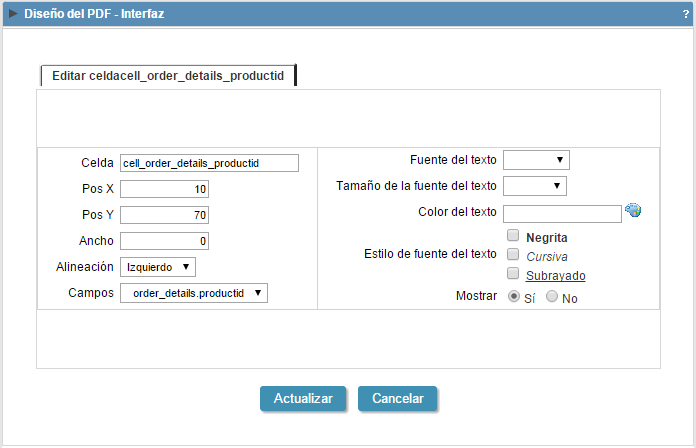This screenshot has height=448, width=696.
Task: Collapse the Diseño del PDF header triangle
Action: pos(13,13)
